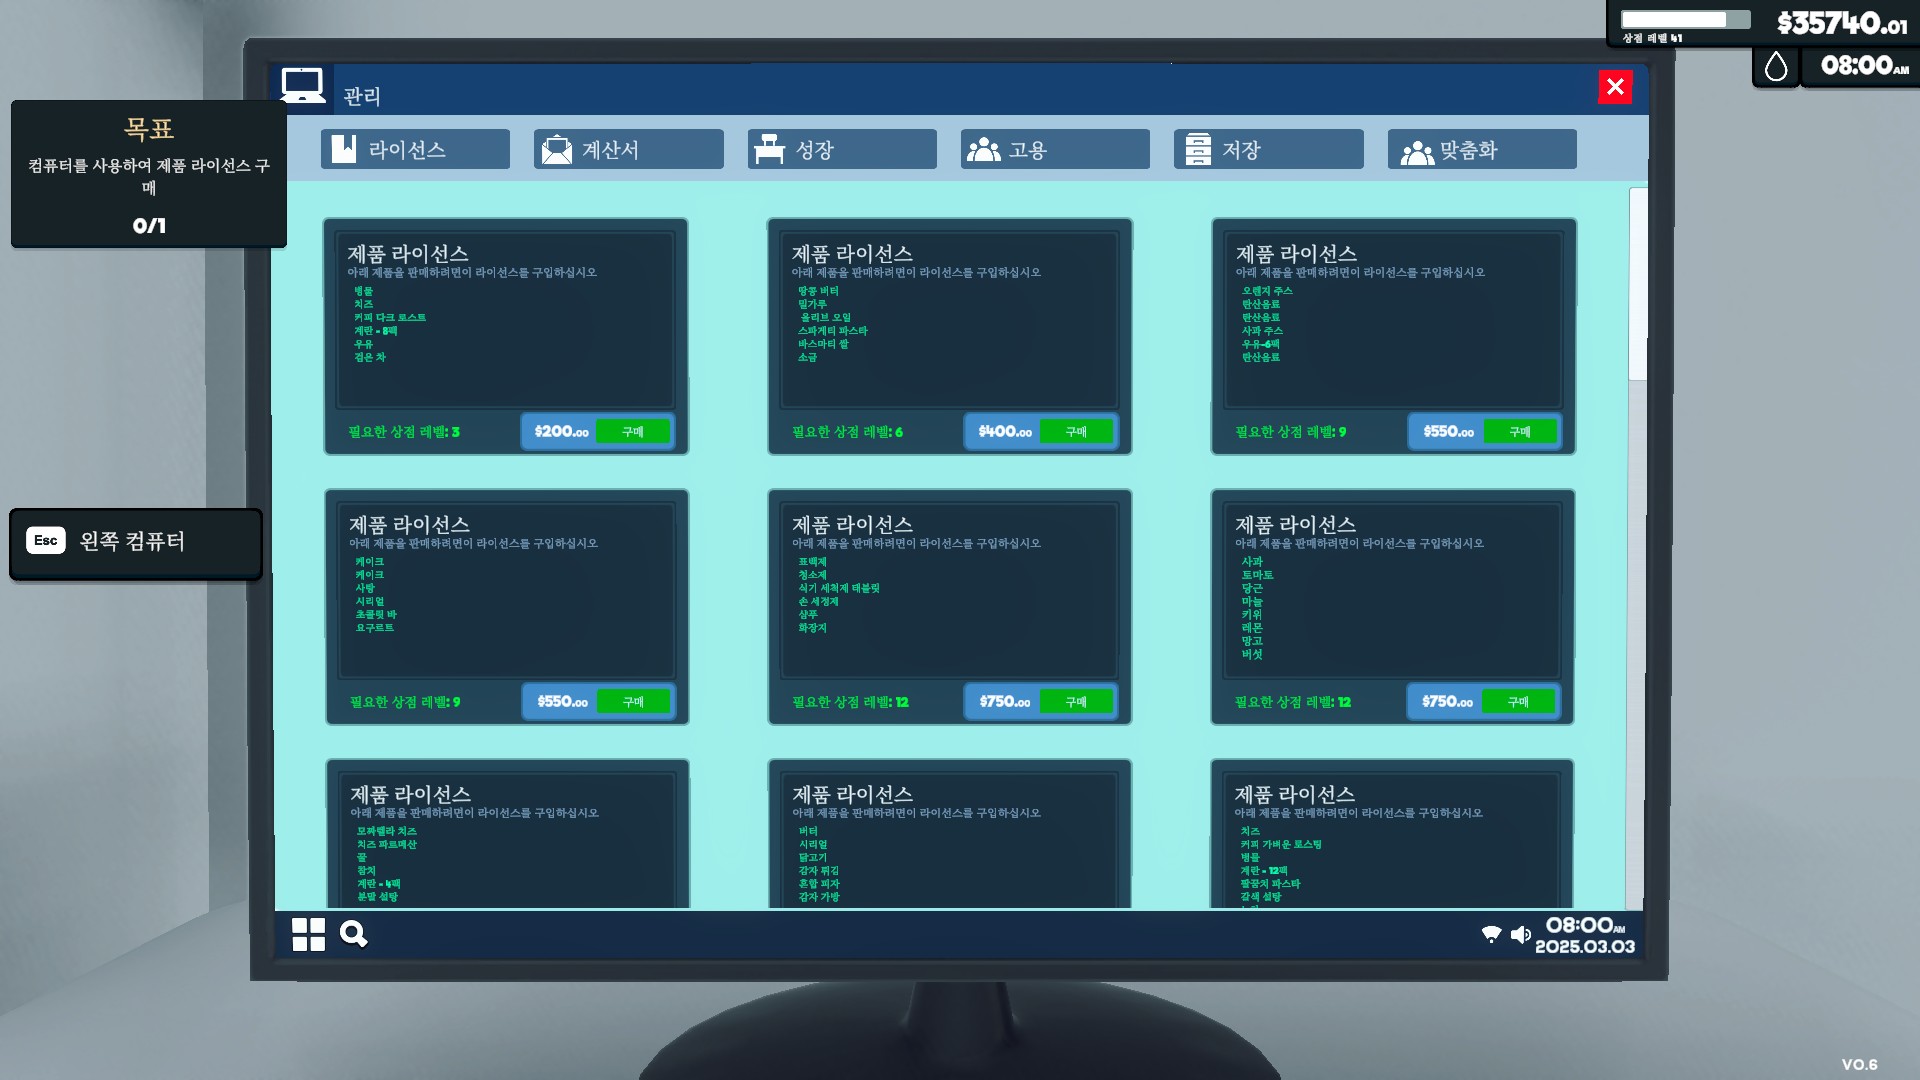1920x1080 pixels.
Task: Click 계란 - 12팩 in the bottom-right card
Action: coord(1264,871)
